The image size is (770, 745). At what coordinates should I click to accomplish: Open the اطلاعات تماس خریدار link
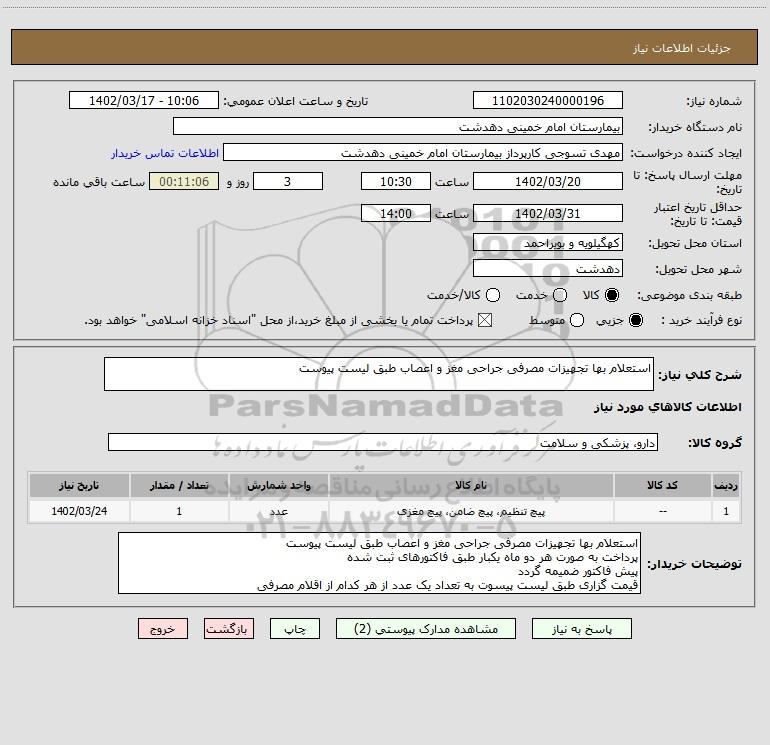point(165,153)
